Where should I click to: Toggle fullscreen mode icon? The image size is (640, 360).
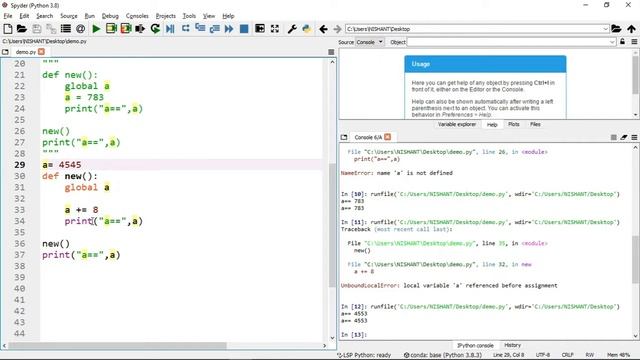click(275, 29)
